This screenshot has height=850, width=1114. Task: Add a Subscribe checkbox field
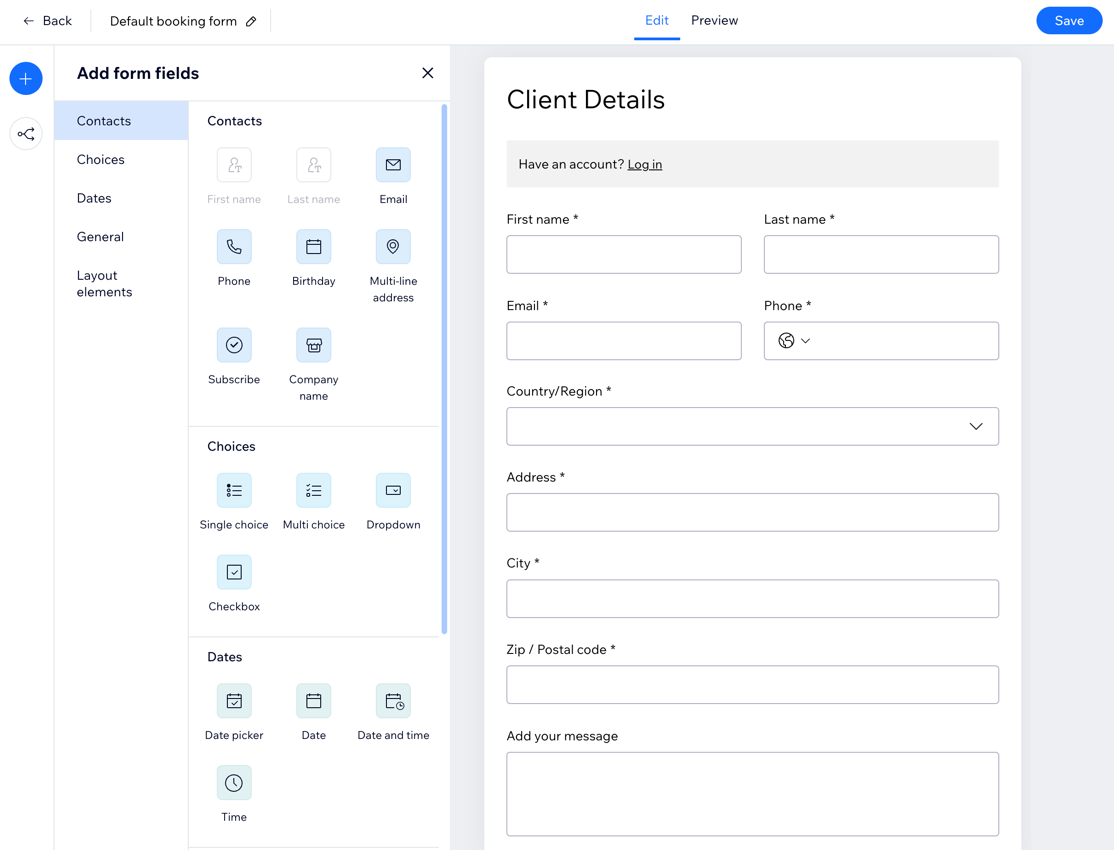(234, 345)
